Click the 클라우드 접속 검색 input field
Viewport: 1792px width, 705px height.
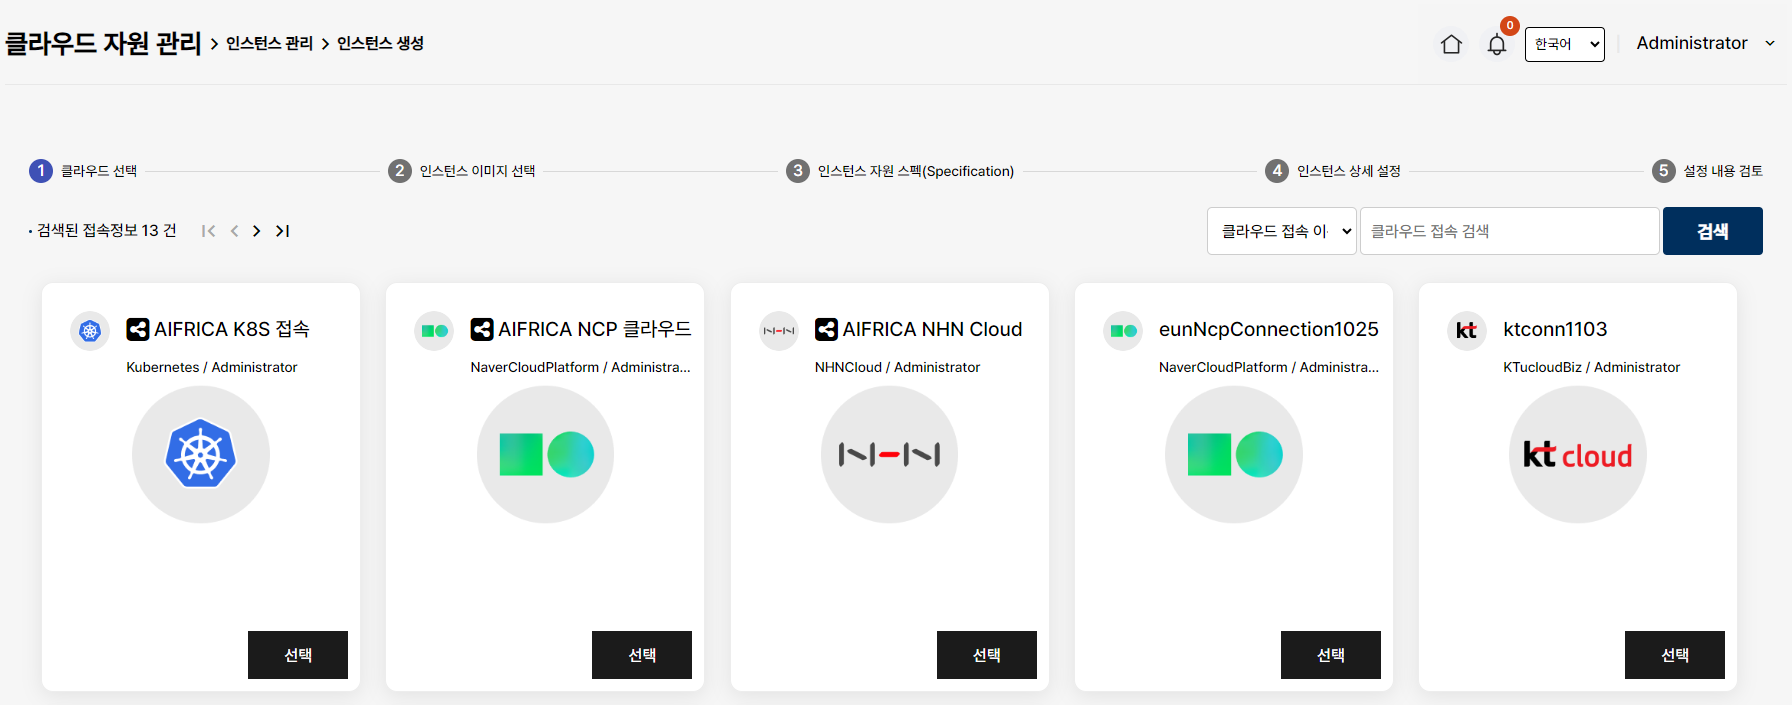tap(1509, 231)
